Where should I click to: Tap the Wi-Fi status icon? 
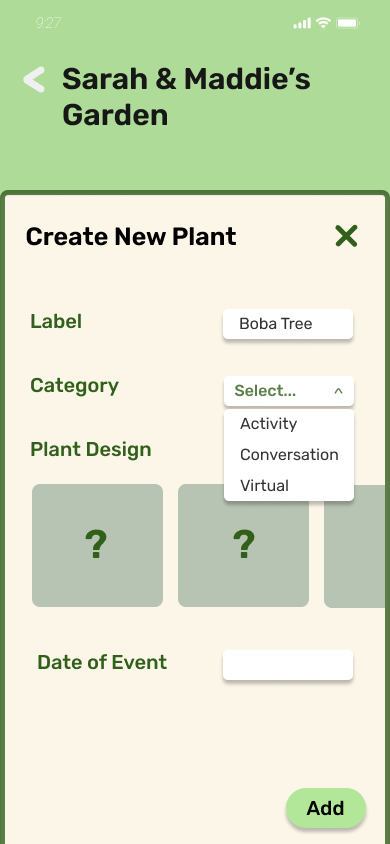(323, 23)
